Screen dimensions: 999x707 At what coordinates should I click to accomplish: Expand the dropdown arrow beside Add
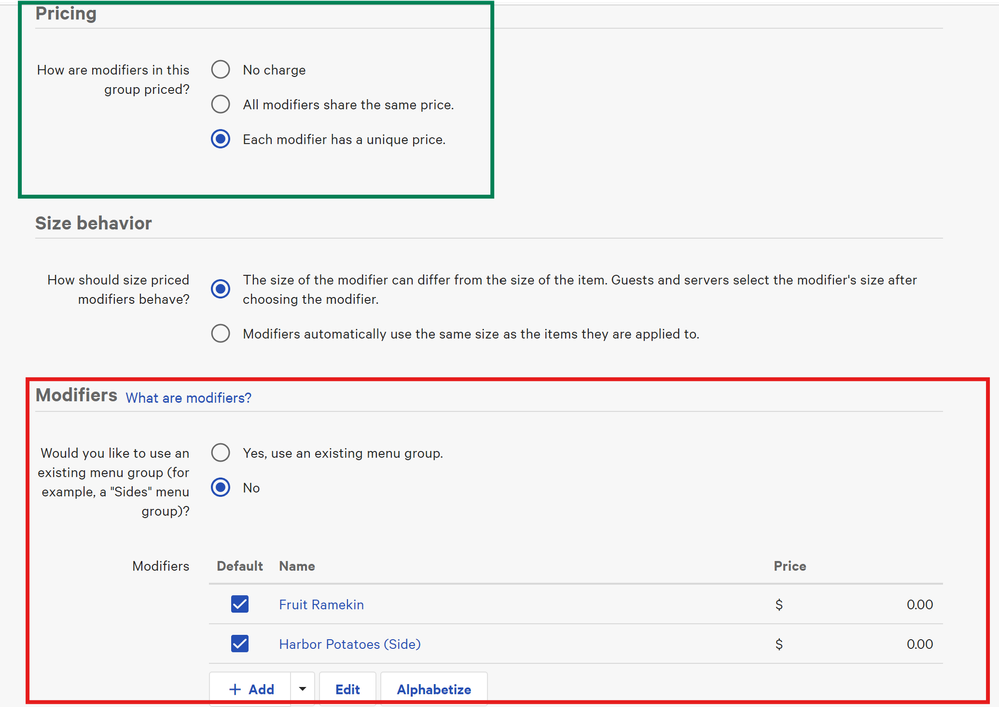pos(303,689)
